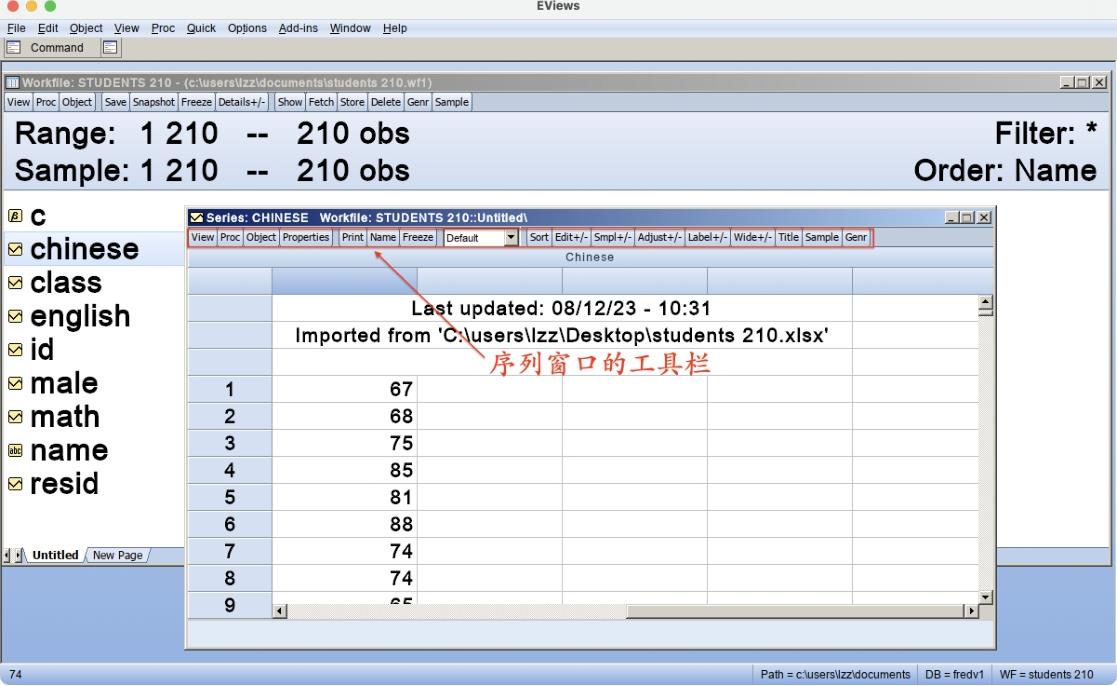
Task: Click the horizontal scrollbar in series window
Action: tap(625, 610)
